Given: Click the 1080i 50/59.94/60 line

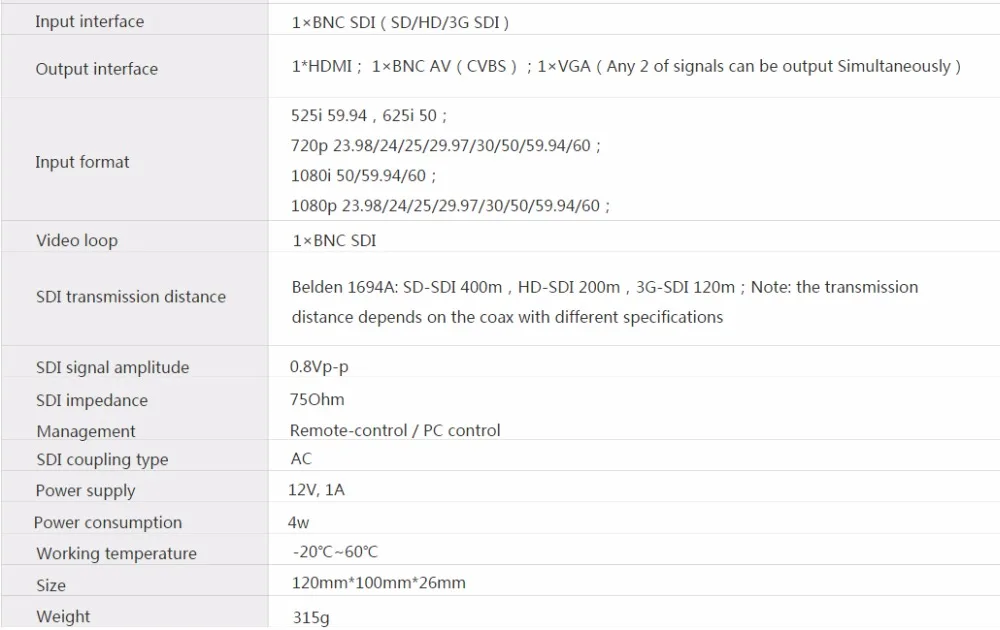Looking at the screenshot, I should pos(363,175).
